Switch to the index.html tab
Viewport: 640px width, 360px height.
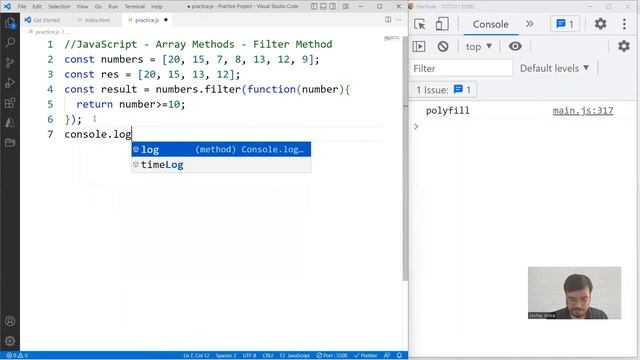[x=93, y=20]
